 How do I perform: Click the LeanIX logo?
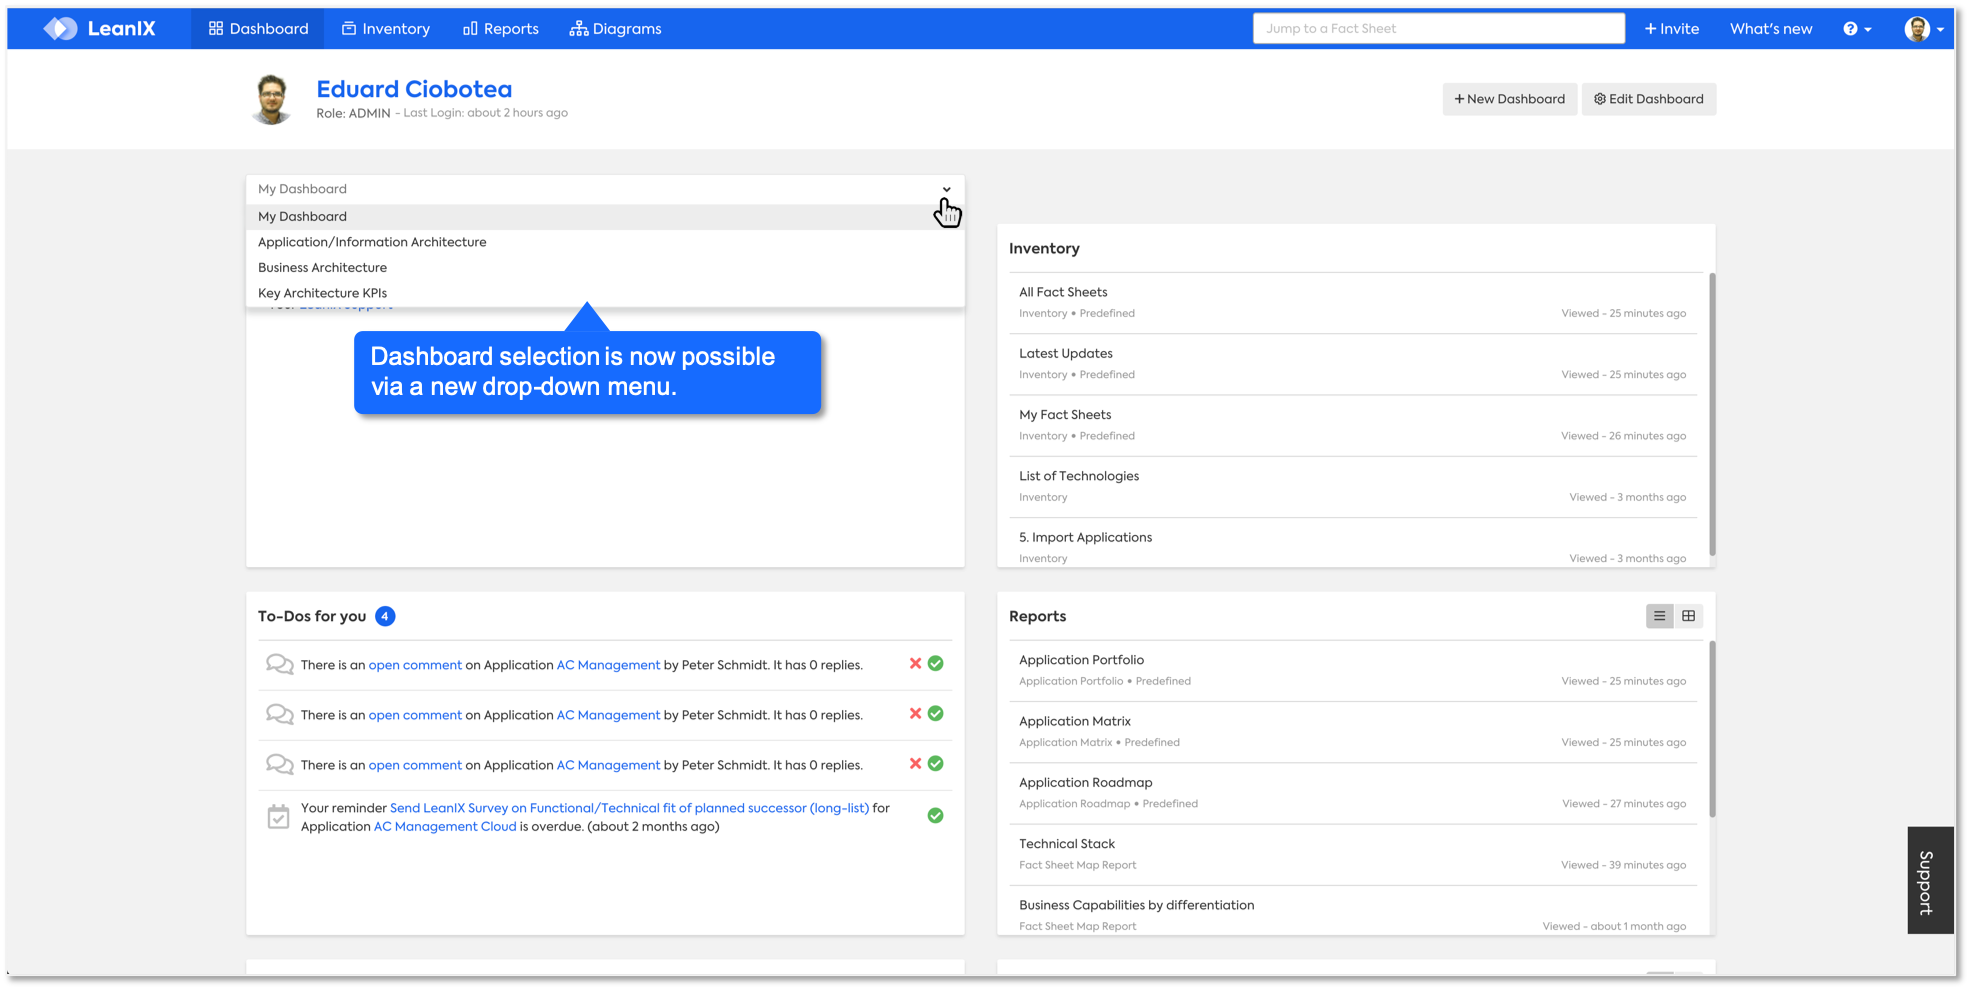[x=100, y=28]
